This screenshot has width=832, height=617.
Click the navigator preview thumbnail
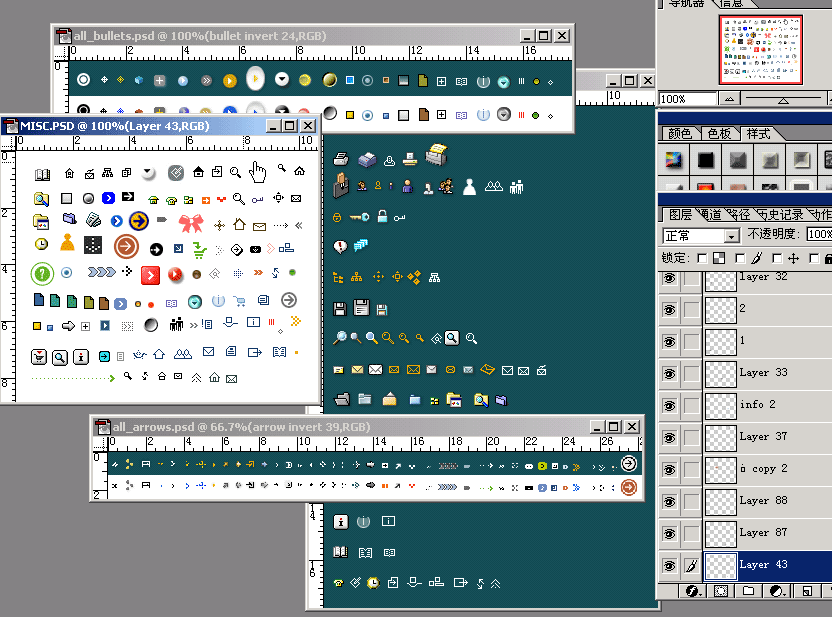760,49
